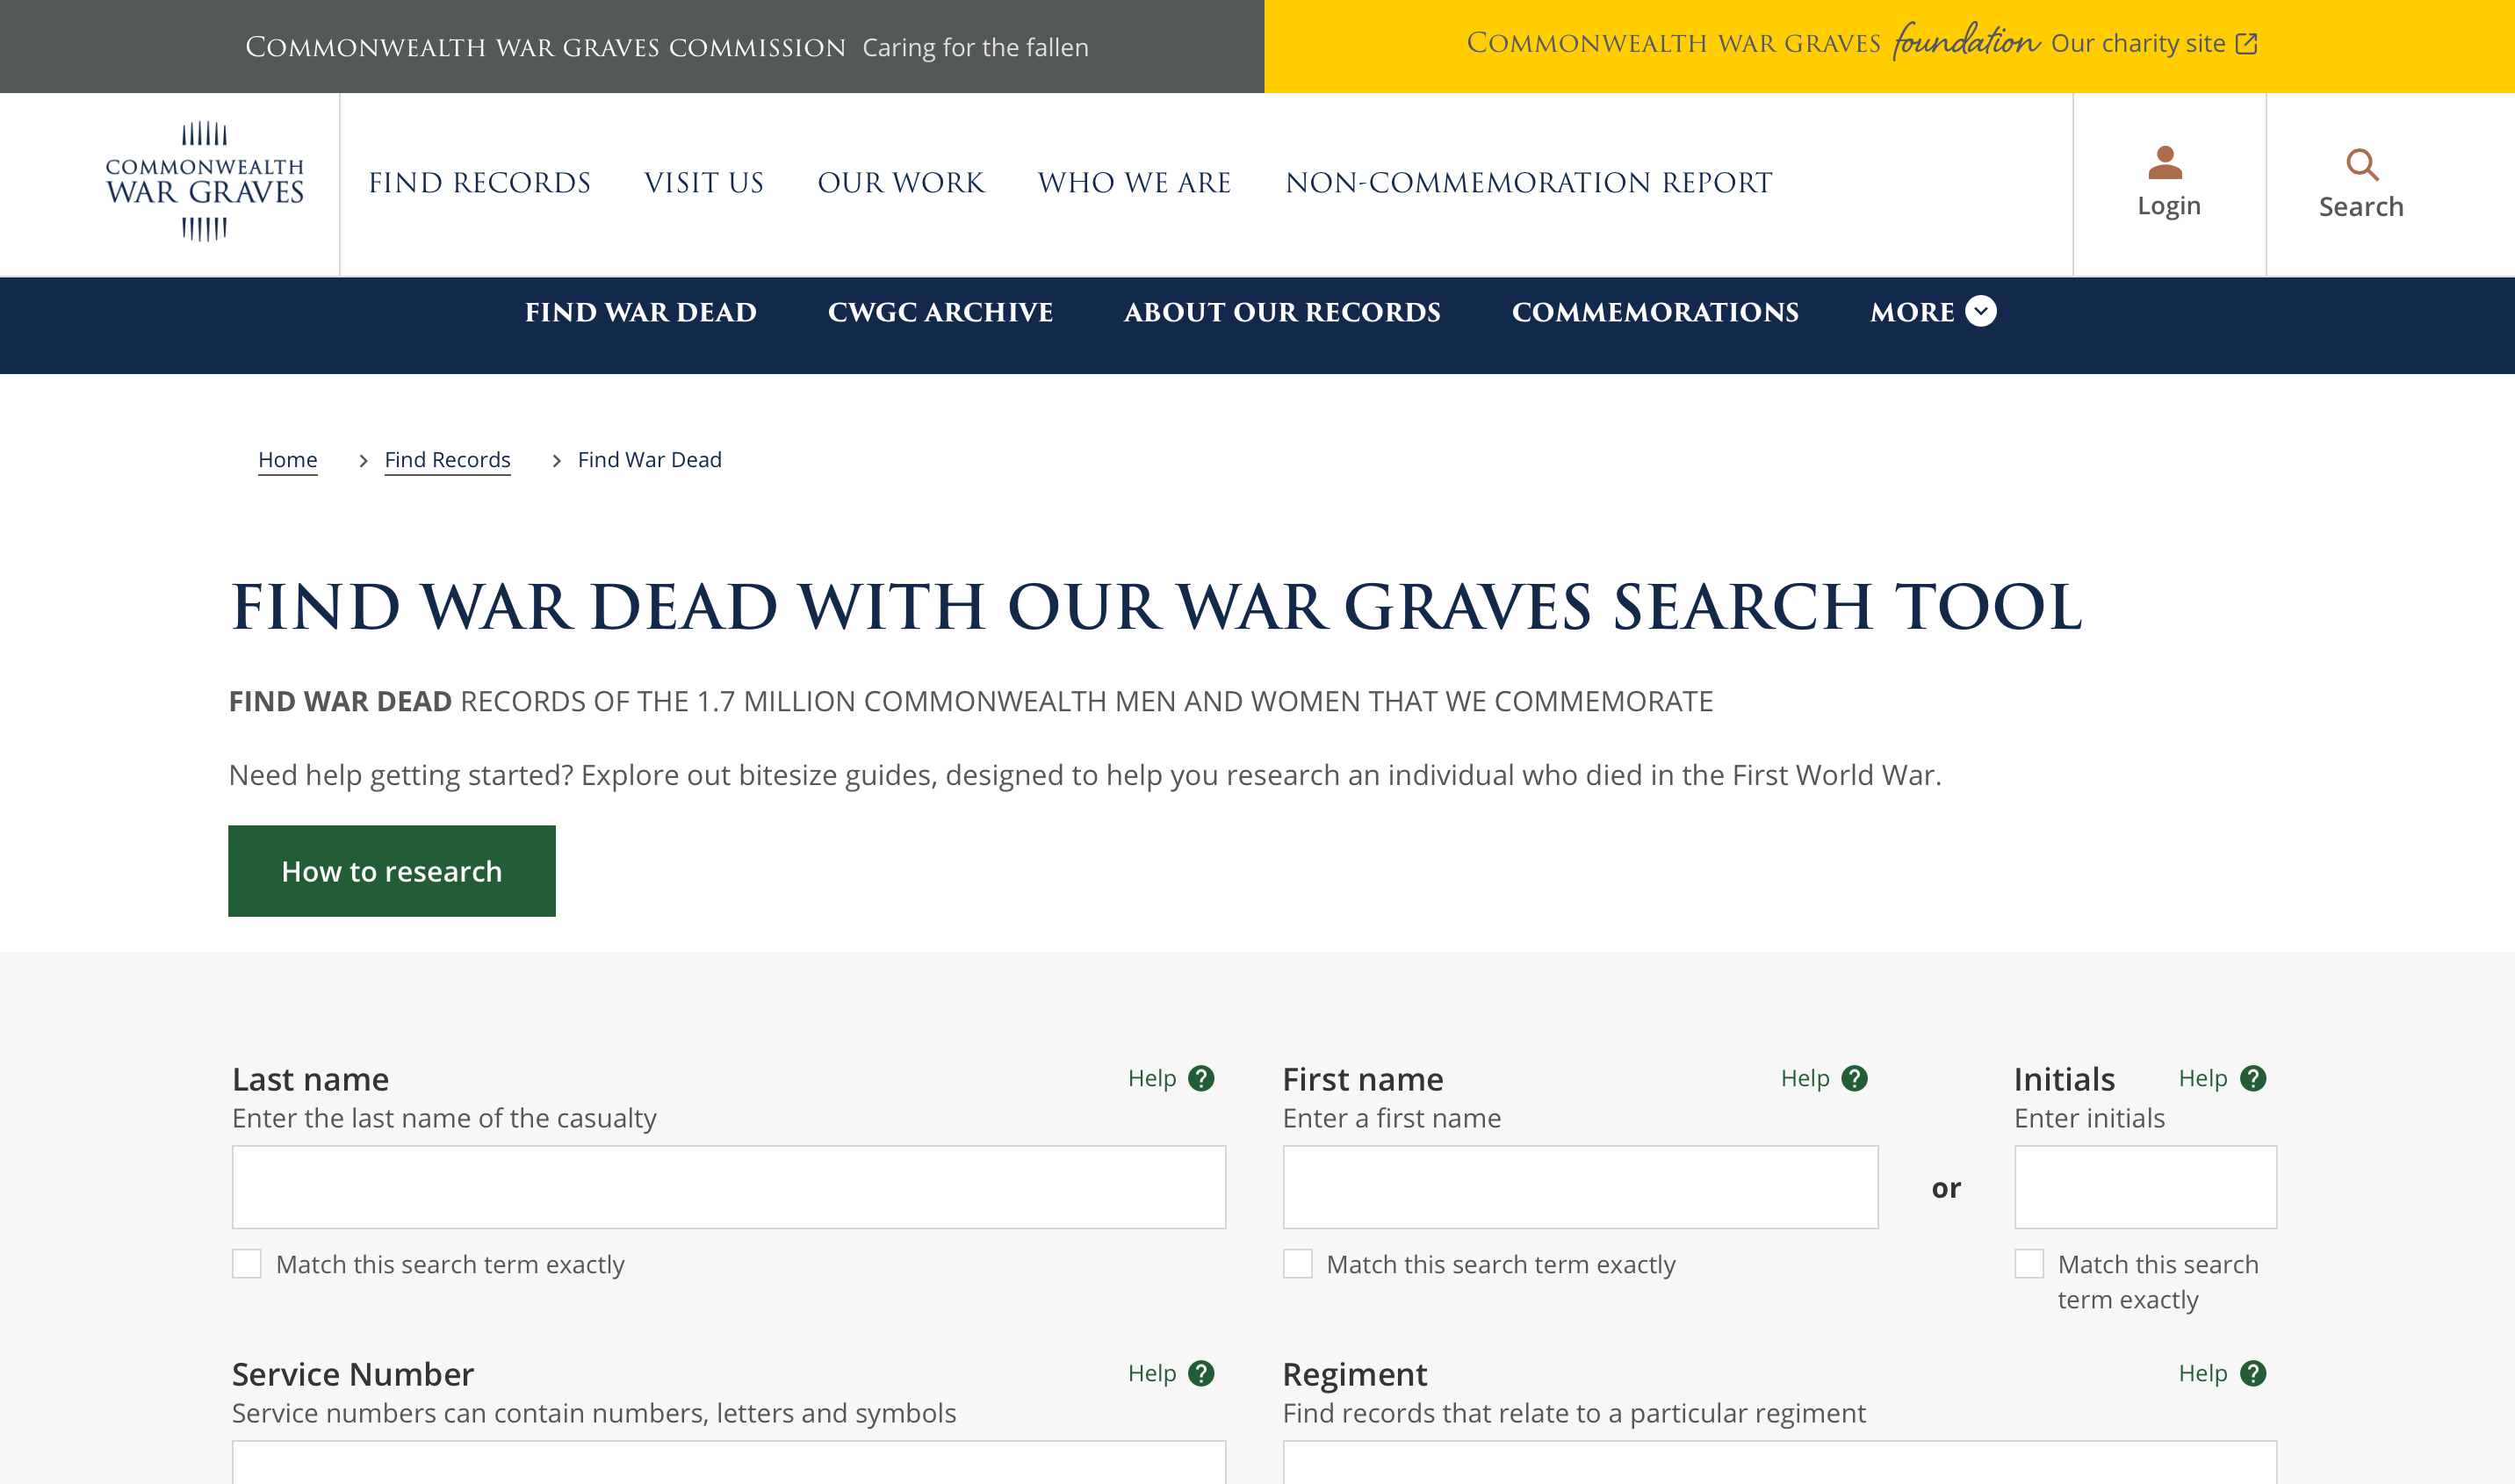
Task: Tick exact match checkbox under First name
Action: tap(1298, 1264)
